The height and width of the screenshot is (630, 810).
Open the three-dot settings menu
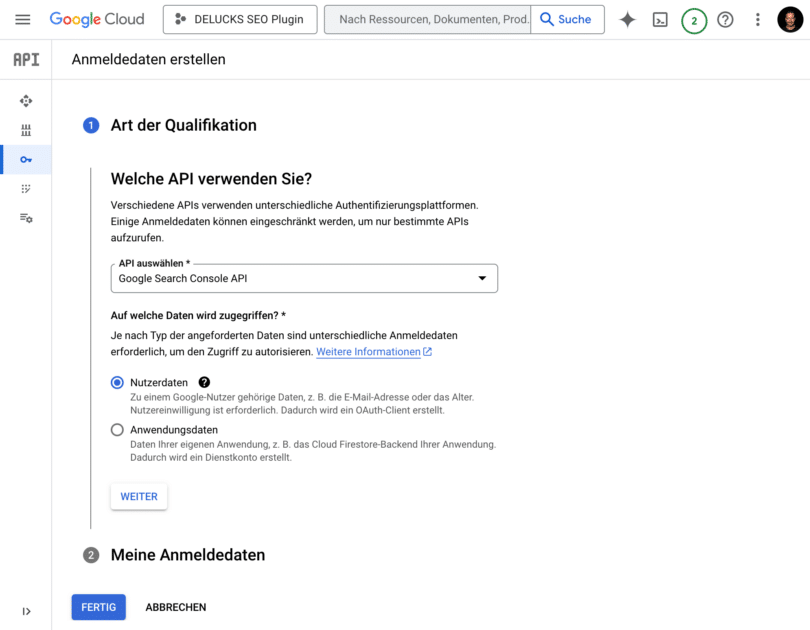(757, 20)
